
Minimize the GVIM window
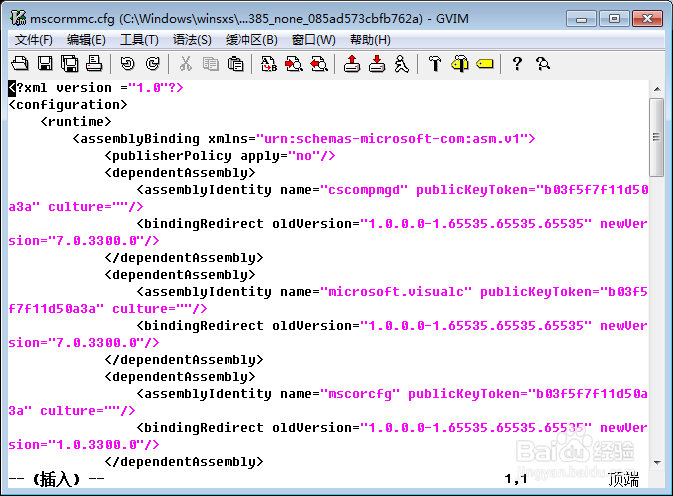pyautogui.click(x=581, y=19)
